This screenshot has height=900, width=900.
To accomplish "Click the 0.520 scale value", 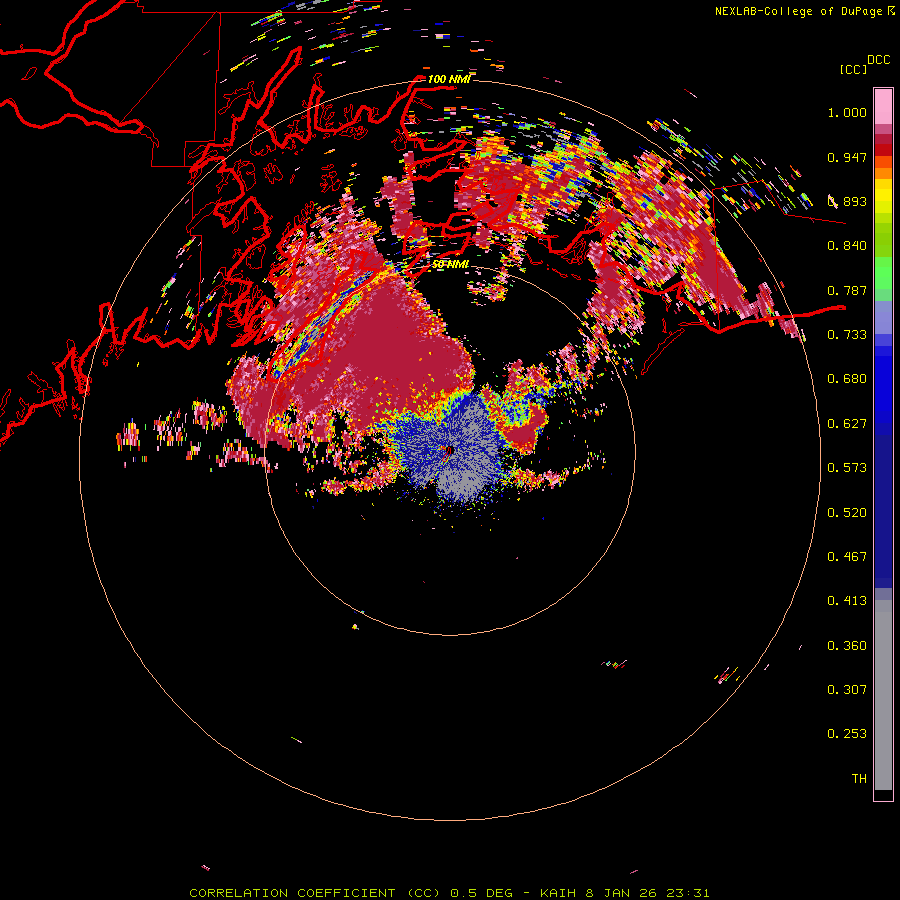I will (847, 513).
